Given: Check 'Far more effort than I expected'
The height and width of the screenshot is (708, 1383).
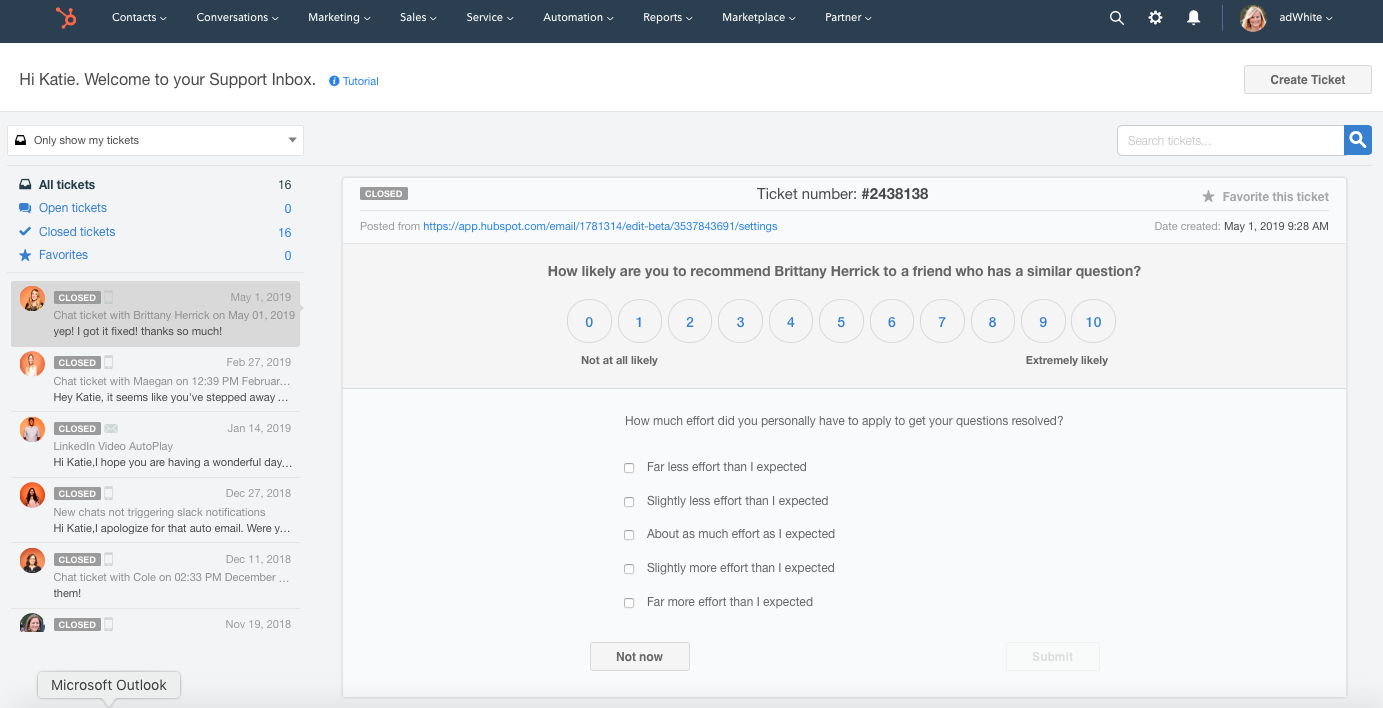Looking at the screenshot, I should click(x=629, y=603).
